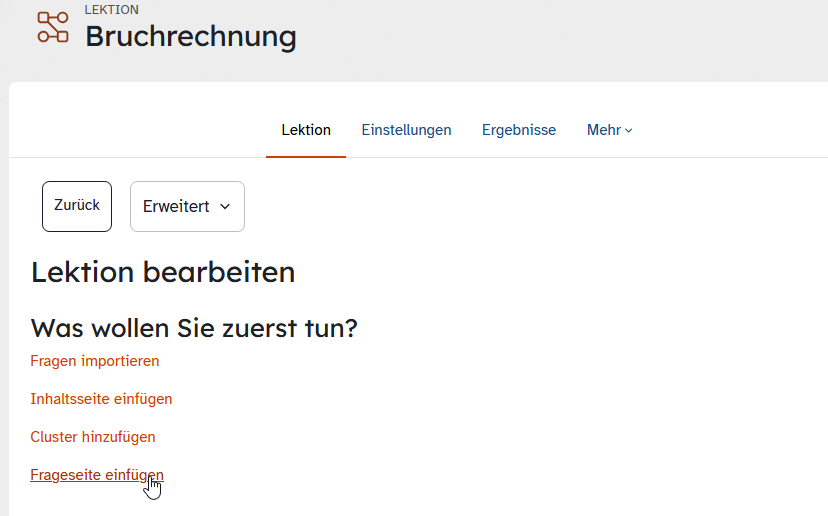
Task: Click the lesson activity icon beside Bruchrechnung
Action: click(53, 27)
